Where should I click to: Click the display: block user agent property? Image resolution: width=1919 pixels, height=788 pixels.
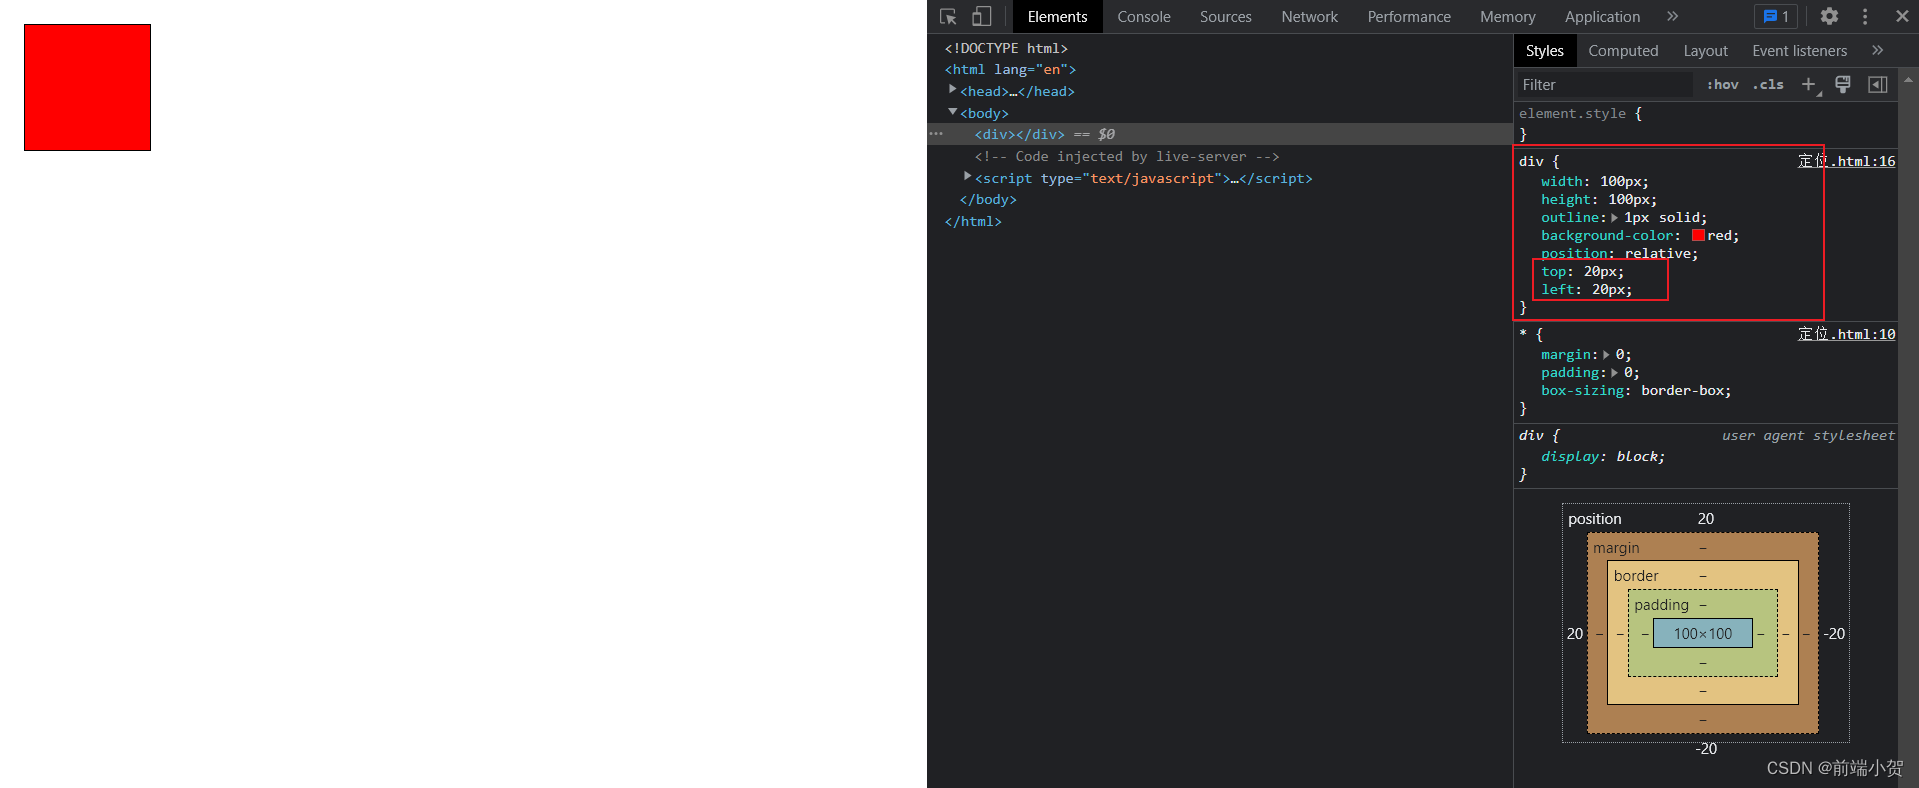click(1602, 457)
